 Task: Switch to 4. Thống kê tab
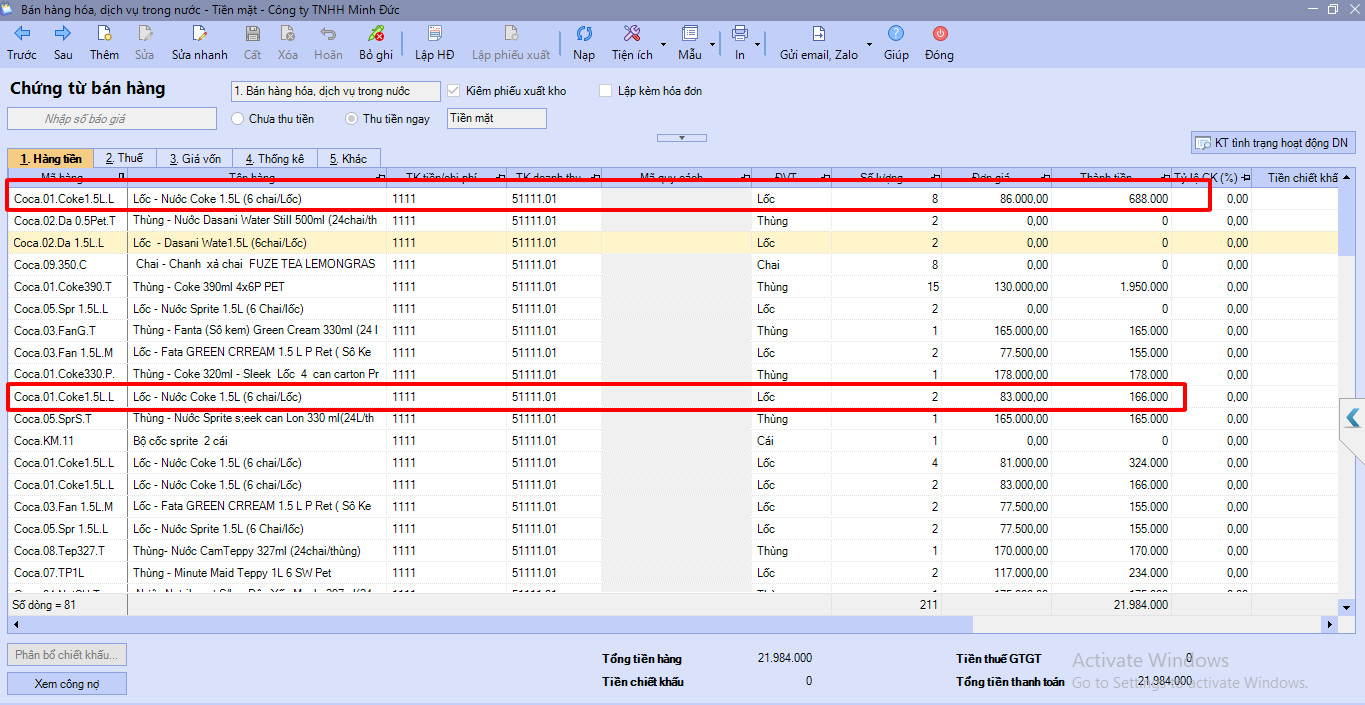pos(275,159)
